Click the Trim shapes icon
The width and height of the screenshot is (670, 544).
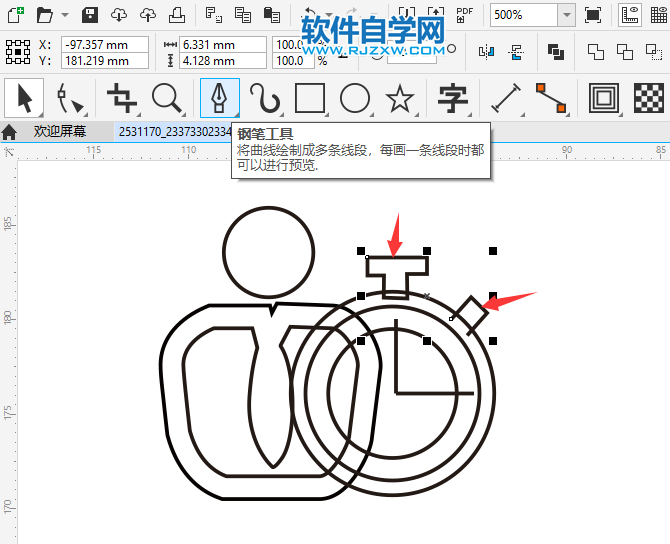tap(625, 52)
